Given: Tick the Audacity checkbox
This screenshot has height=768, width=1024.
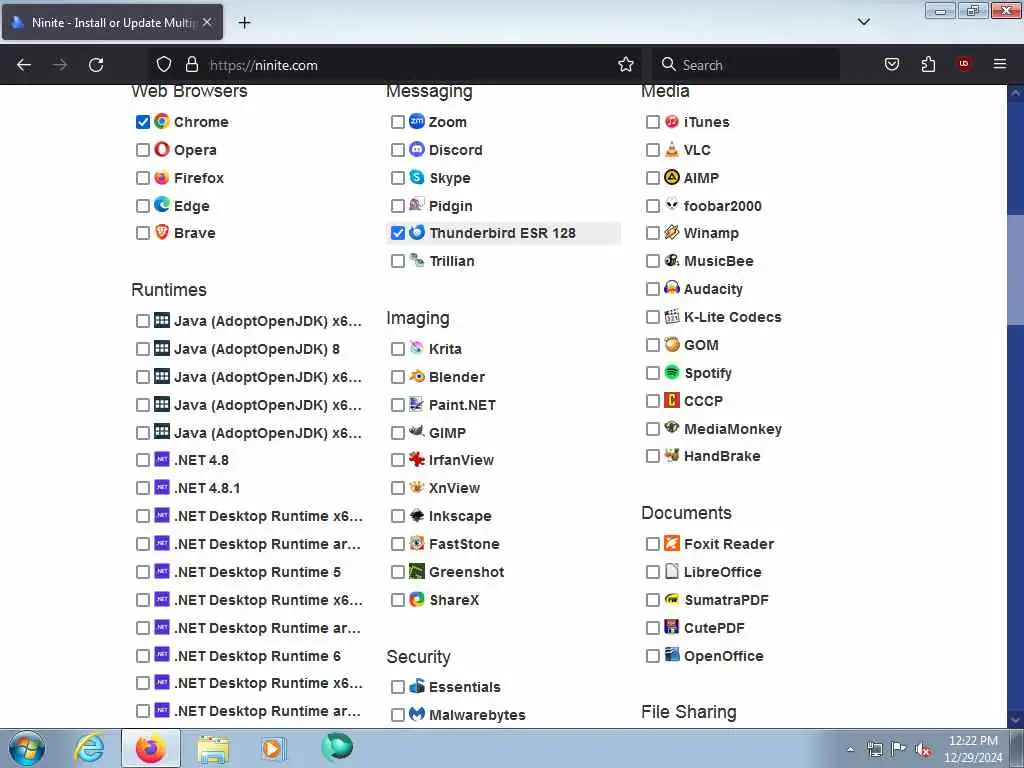Looking at the screenshot, I should 652,289.
